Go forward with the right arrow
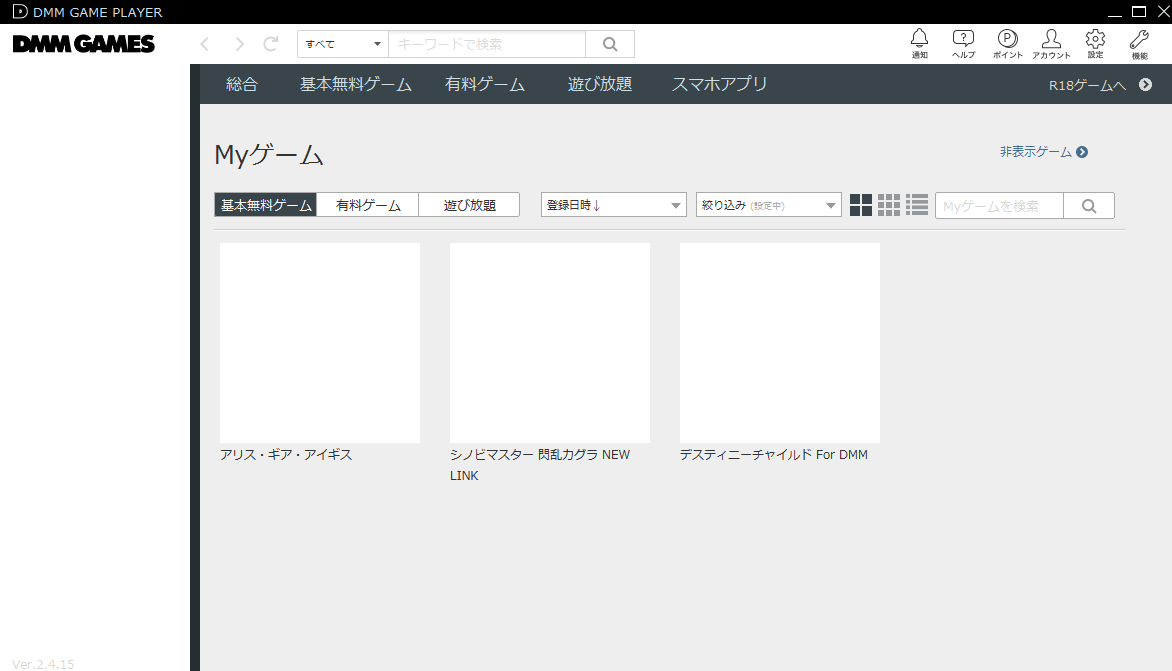Viewport: 1172px width, 671px height. [239, 44]
